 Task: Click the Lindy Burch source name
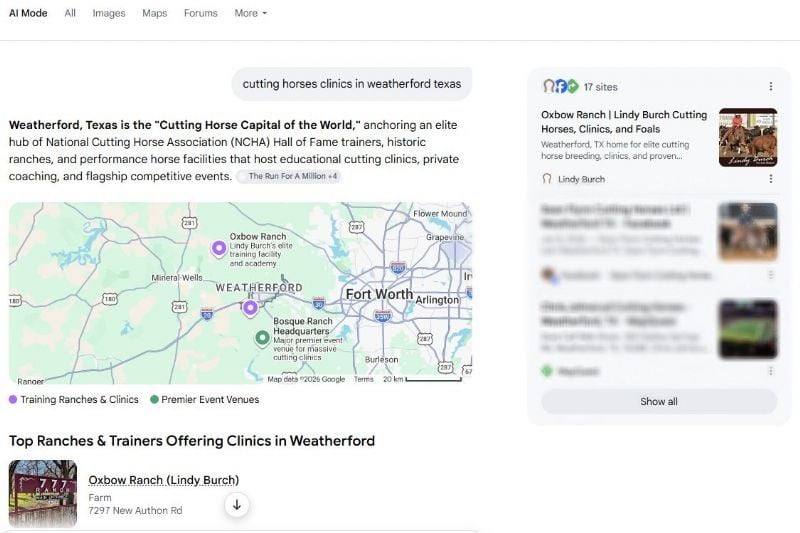581,179
